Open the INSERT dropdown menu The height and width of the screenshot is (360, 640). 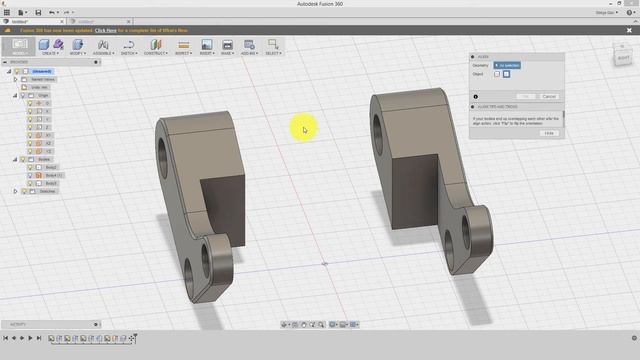(207, 53)
